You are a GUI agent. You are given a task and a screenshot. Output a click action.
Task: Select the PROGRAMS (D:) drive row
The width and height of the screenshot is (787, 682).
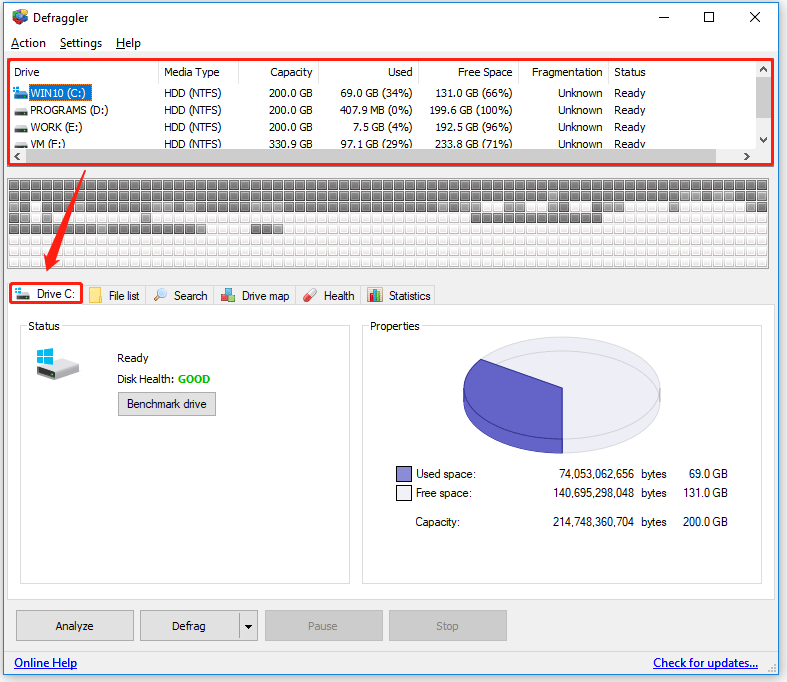coord(383,110)
